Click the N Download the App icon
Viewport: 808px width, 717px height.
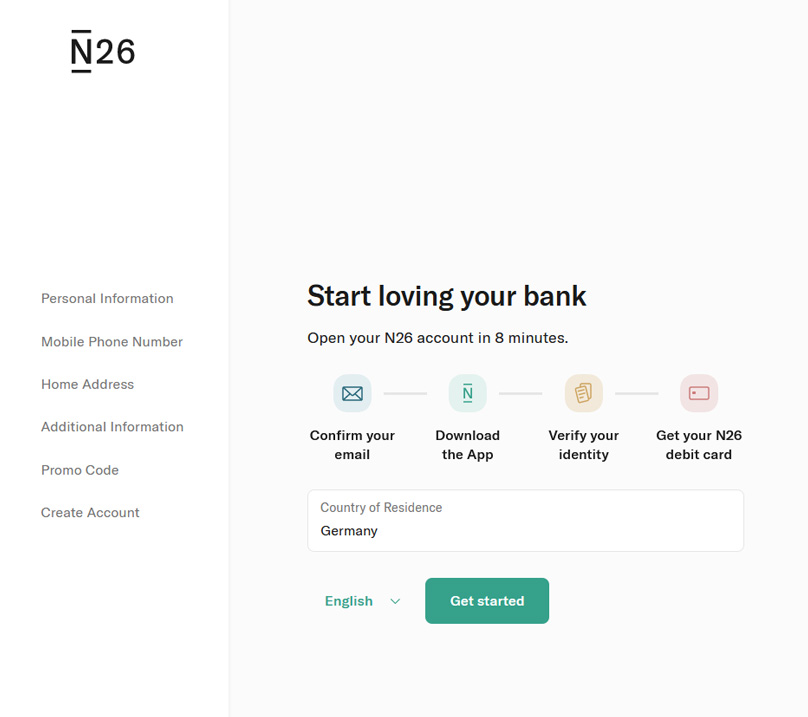tap(467, 393)
